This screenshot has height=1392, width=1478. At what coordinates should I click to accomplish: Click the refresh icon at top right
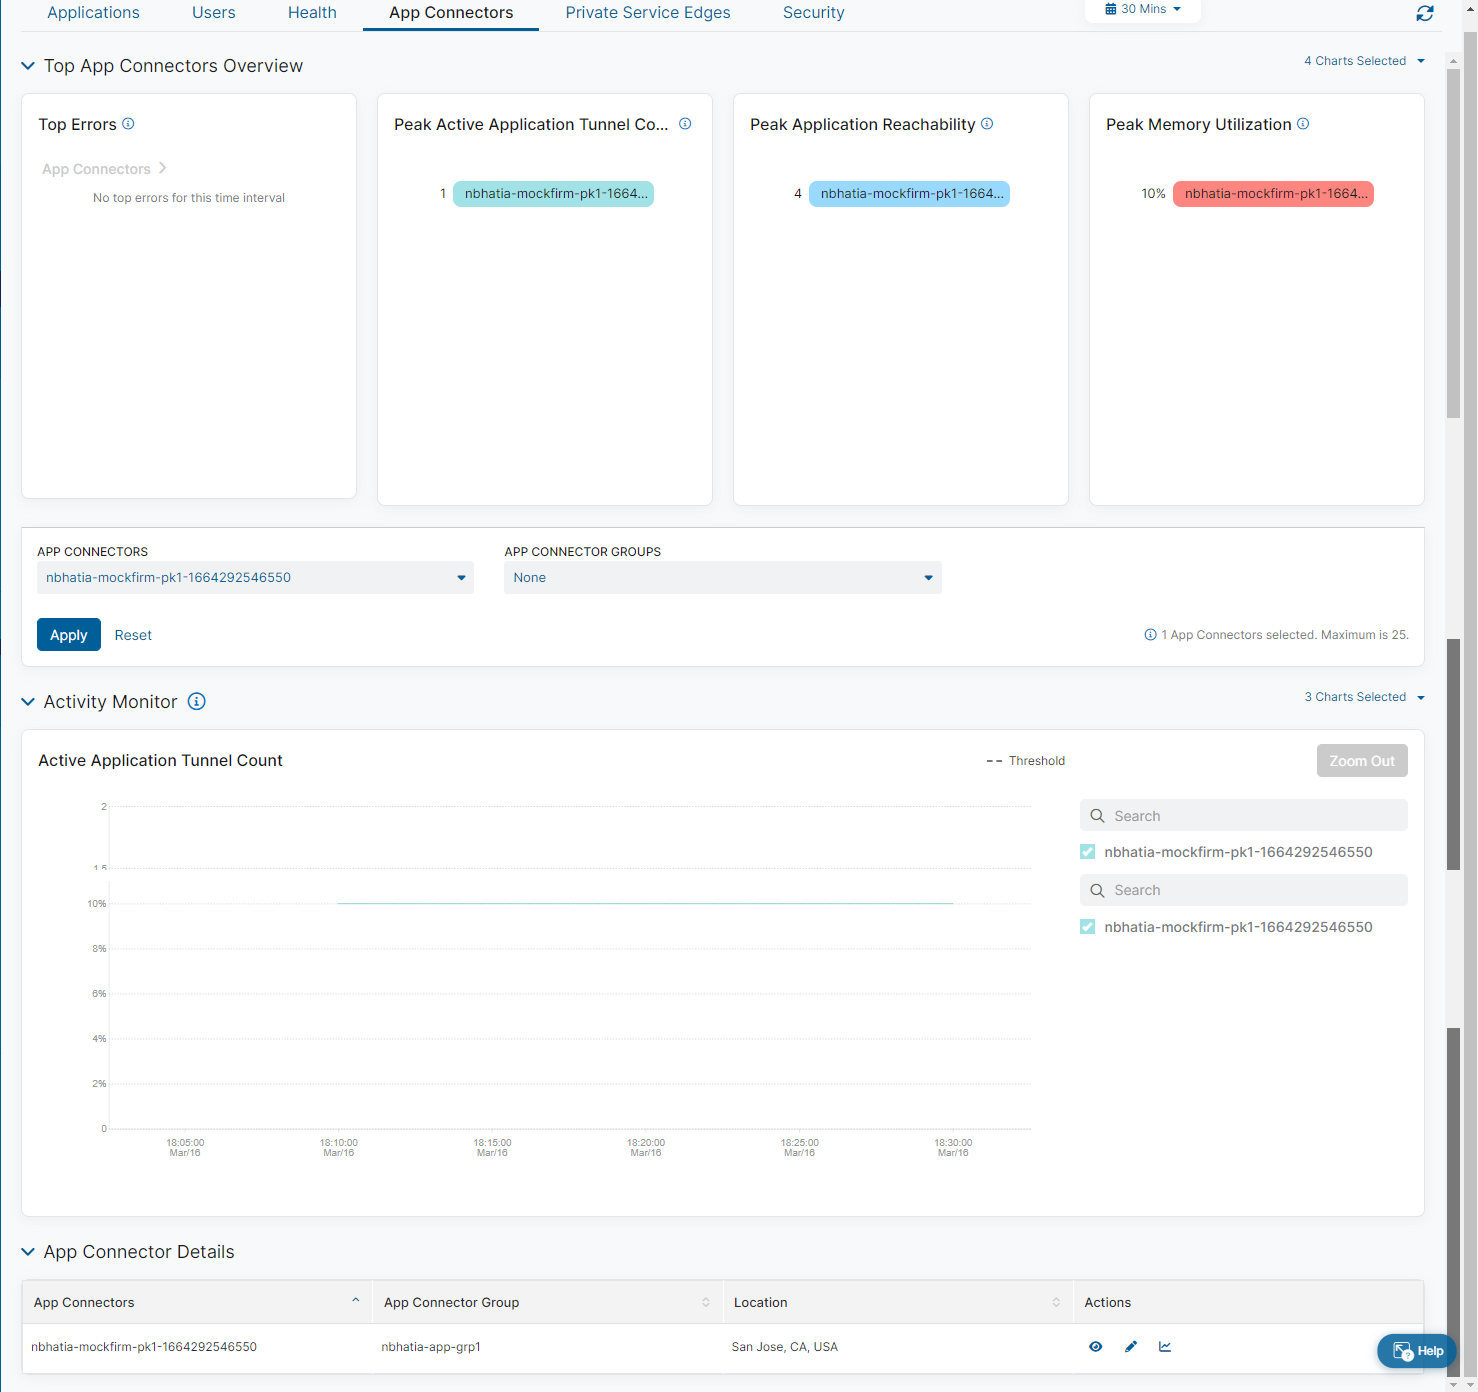click(x=1424, y=13)
